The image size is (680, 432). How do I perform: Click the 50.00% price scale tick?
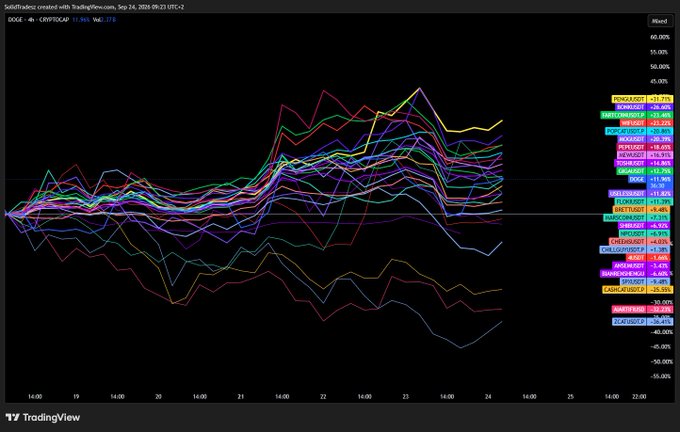(660, 67)
